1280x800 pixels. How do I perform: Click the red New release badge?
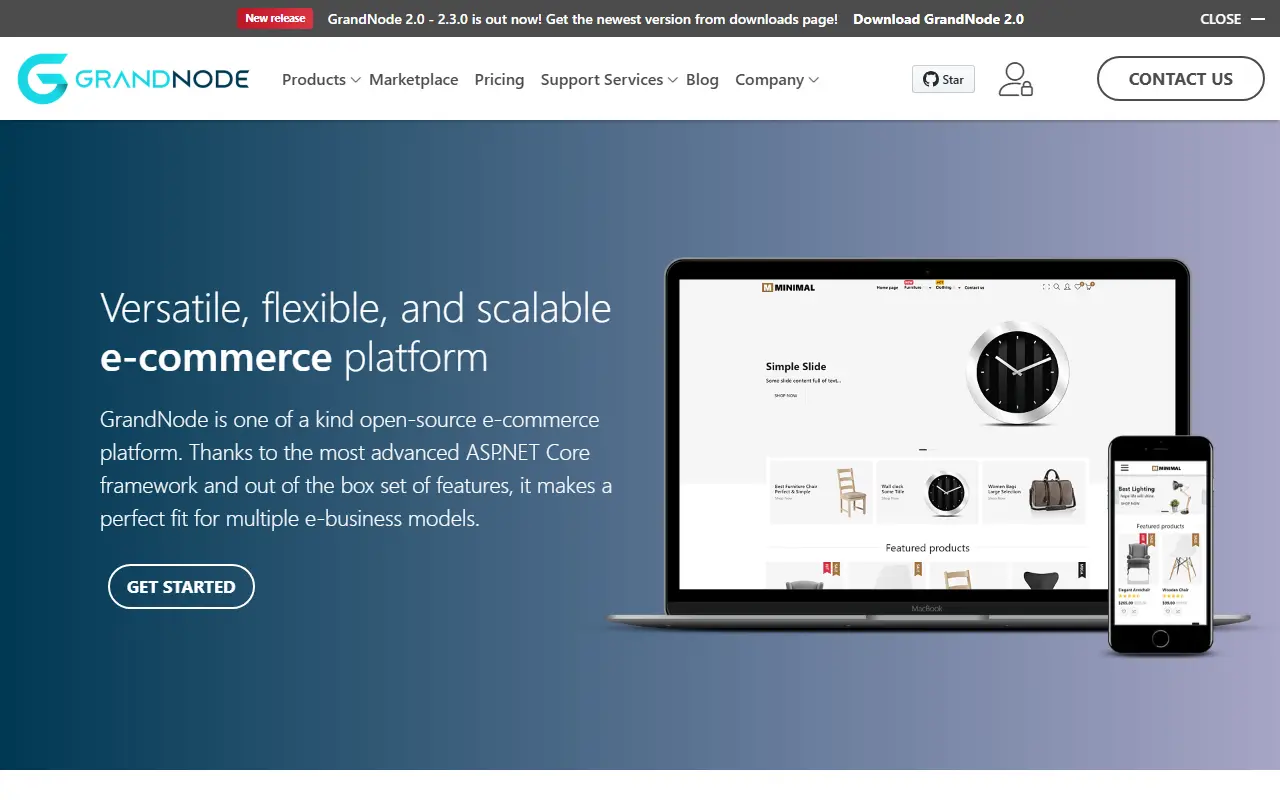tap(275, 18)
